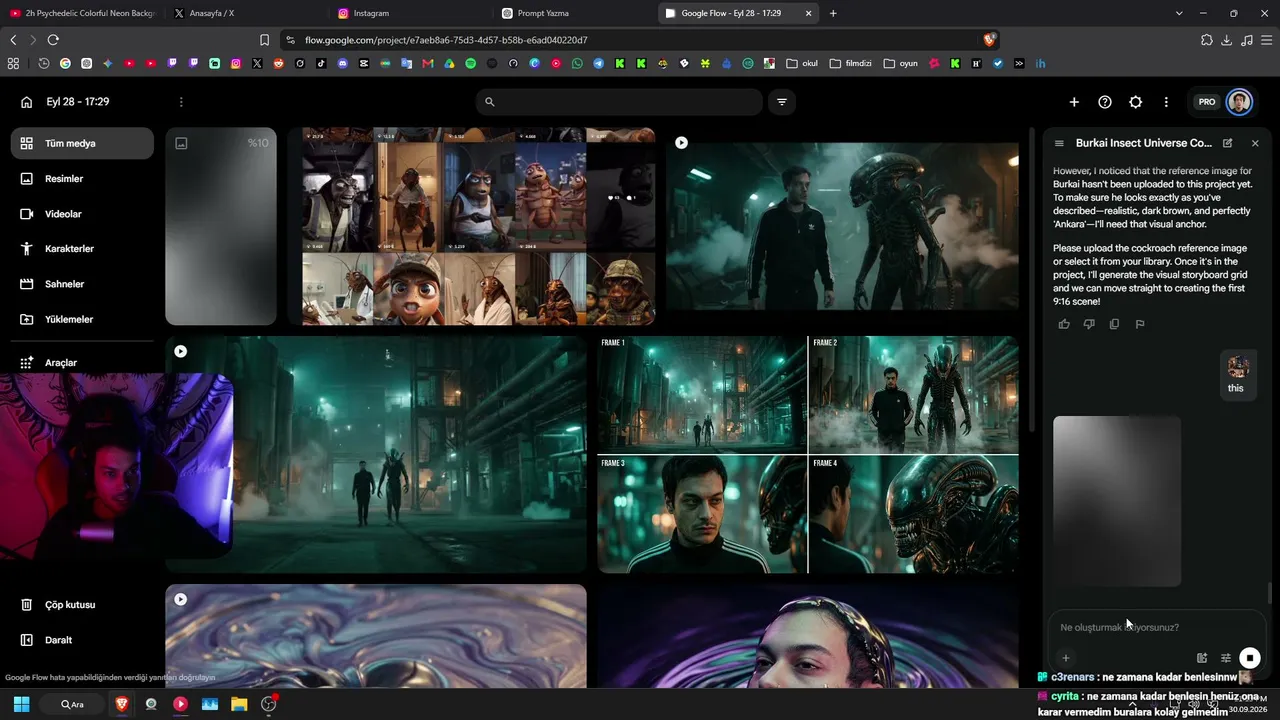The image size is (1280, 720).
Task: Open generation settings sliders icon in prompt box
Action: 1226,658
